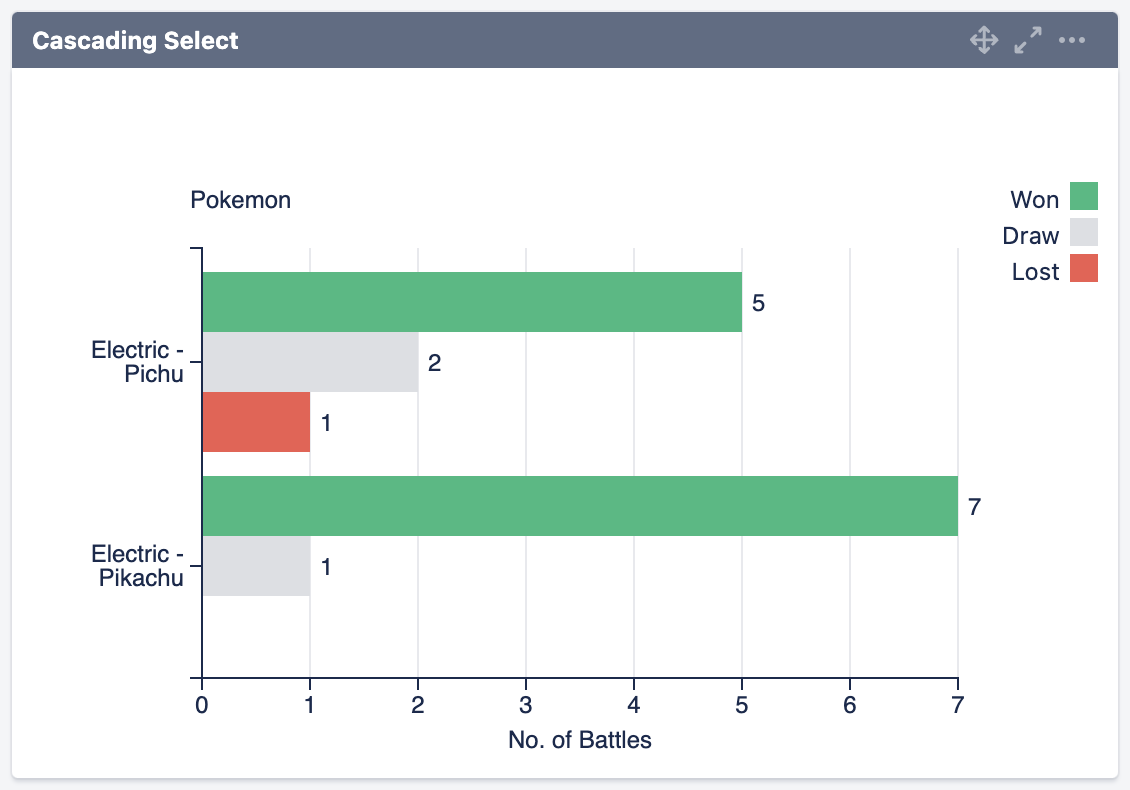Click the move widget icon
1130x790 pixels.
point(984,40)
